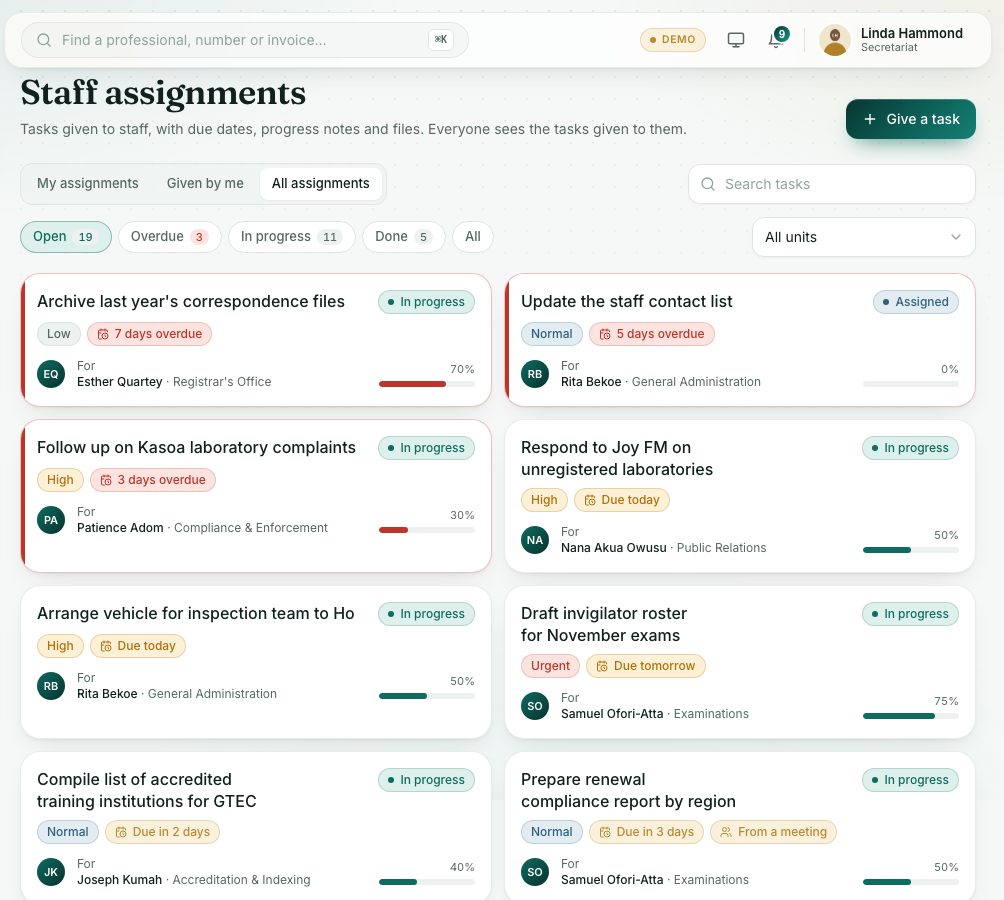Click the Assigned status badge
This screenshot has width=1004, height=900.
click(916, 302)
